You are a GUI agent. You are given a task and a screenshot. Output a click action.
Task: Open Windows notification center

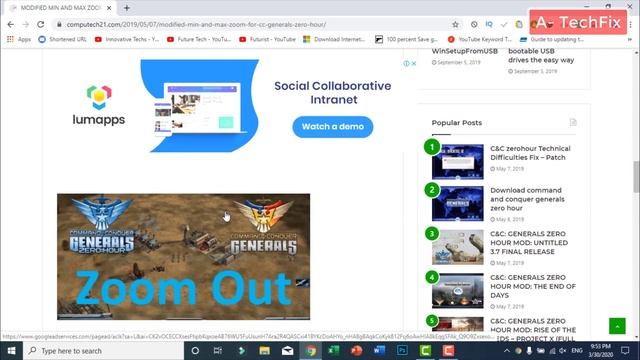pyautogui.click(x=625, y=351)
